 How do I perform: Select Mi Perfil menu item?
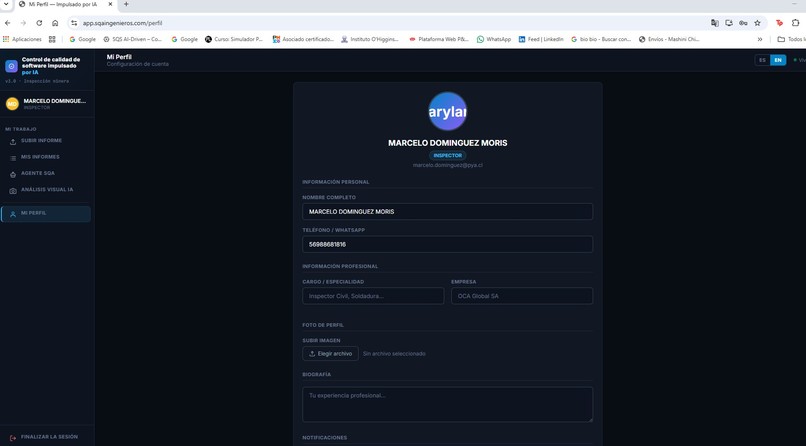pyautogui.click(x=46, y=214)
